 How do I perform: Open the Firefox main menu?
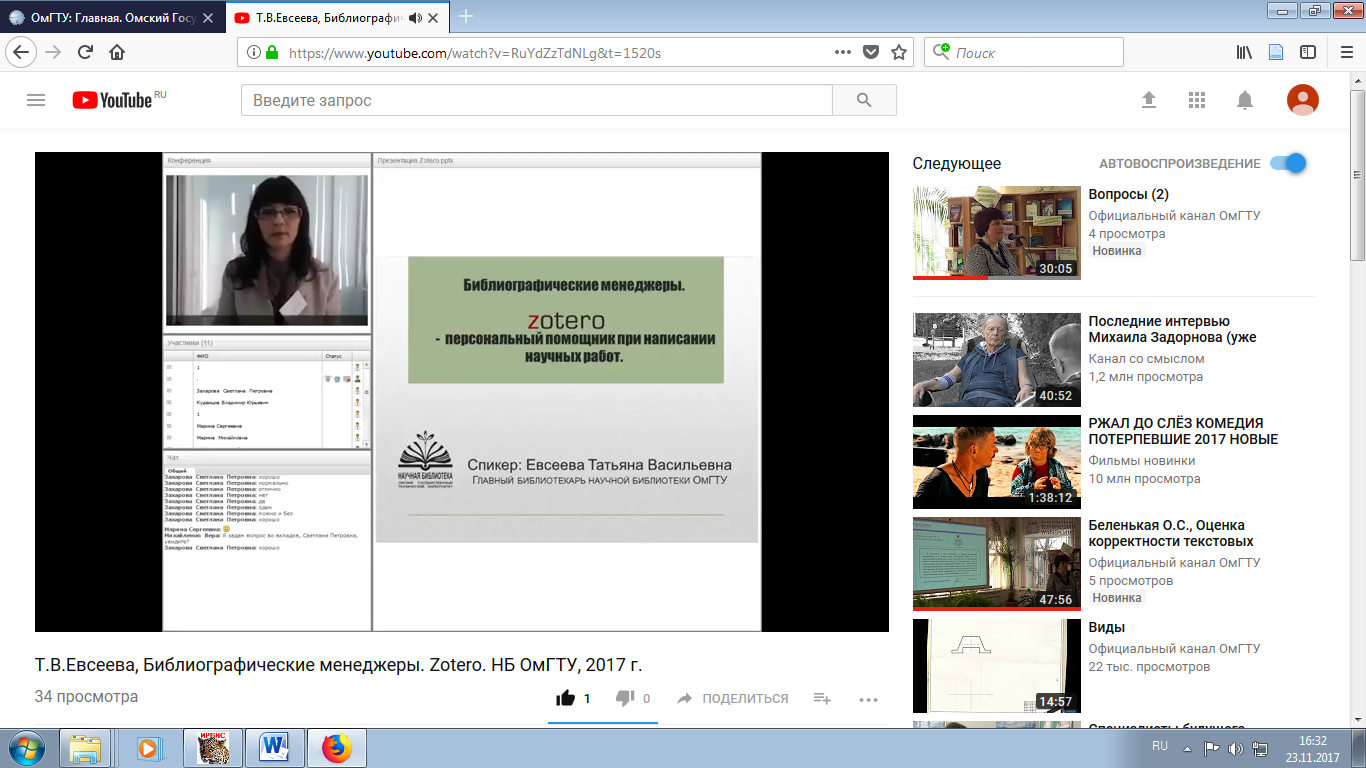1345,53
